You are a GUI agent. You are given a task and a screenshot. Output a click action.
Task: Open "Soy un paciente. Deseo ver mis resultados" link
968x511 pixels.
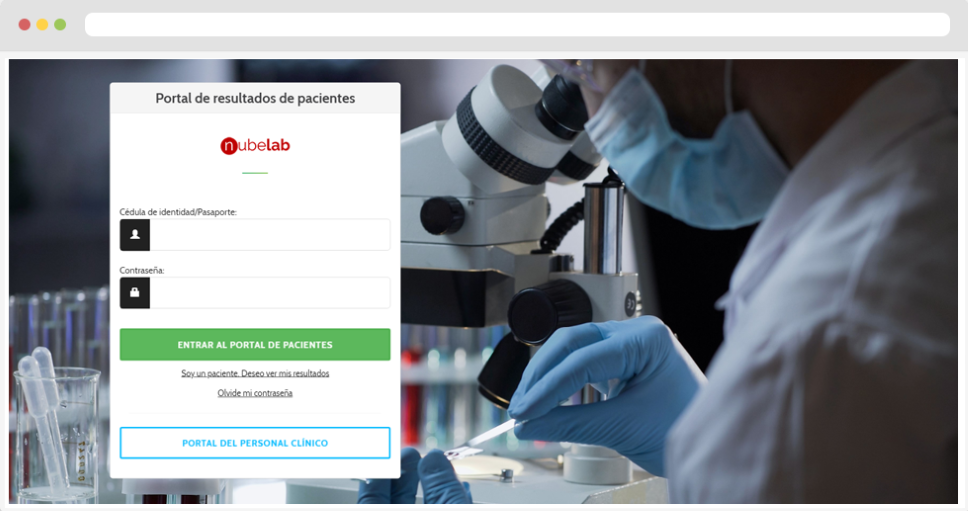(x=255, y=373)
